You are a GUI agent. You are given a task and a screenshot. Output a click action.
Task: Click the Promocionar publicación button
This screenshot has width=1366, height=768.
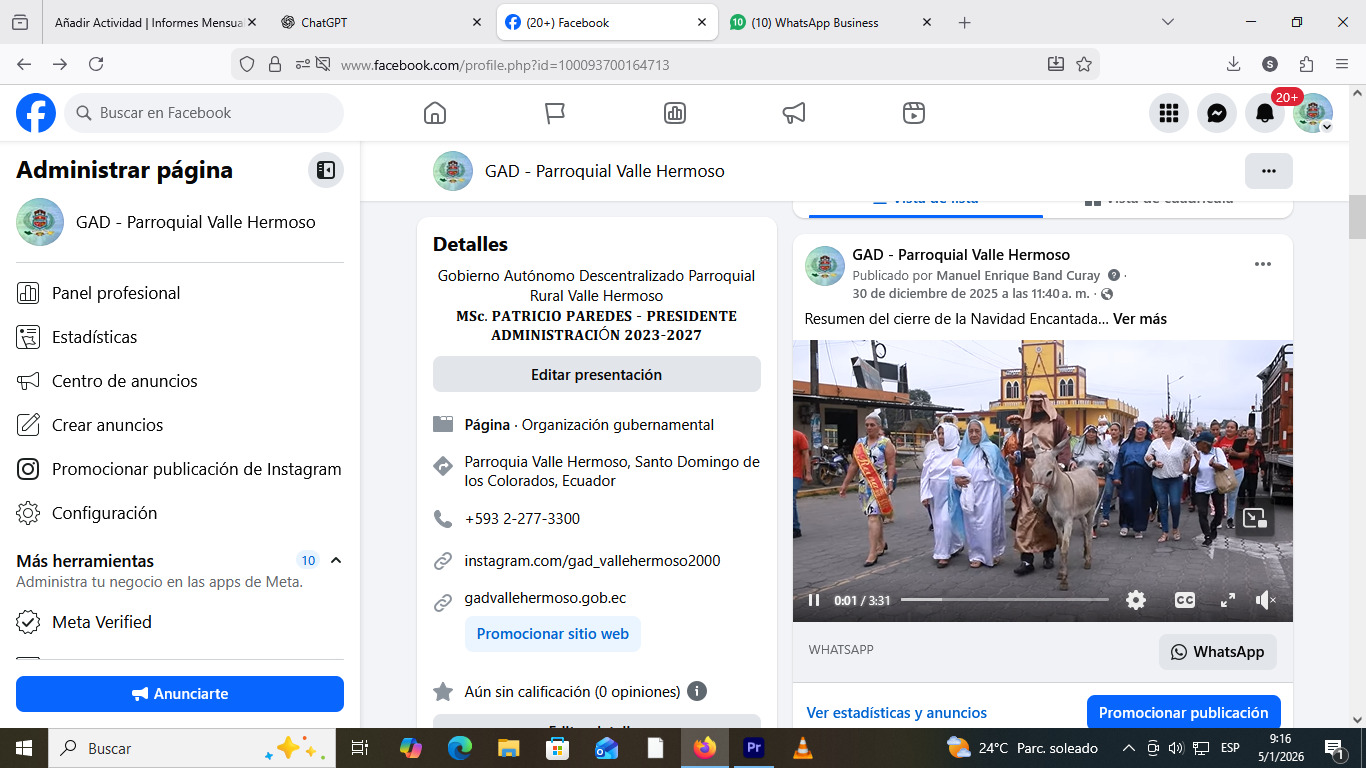1183,713
